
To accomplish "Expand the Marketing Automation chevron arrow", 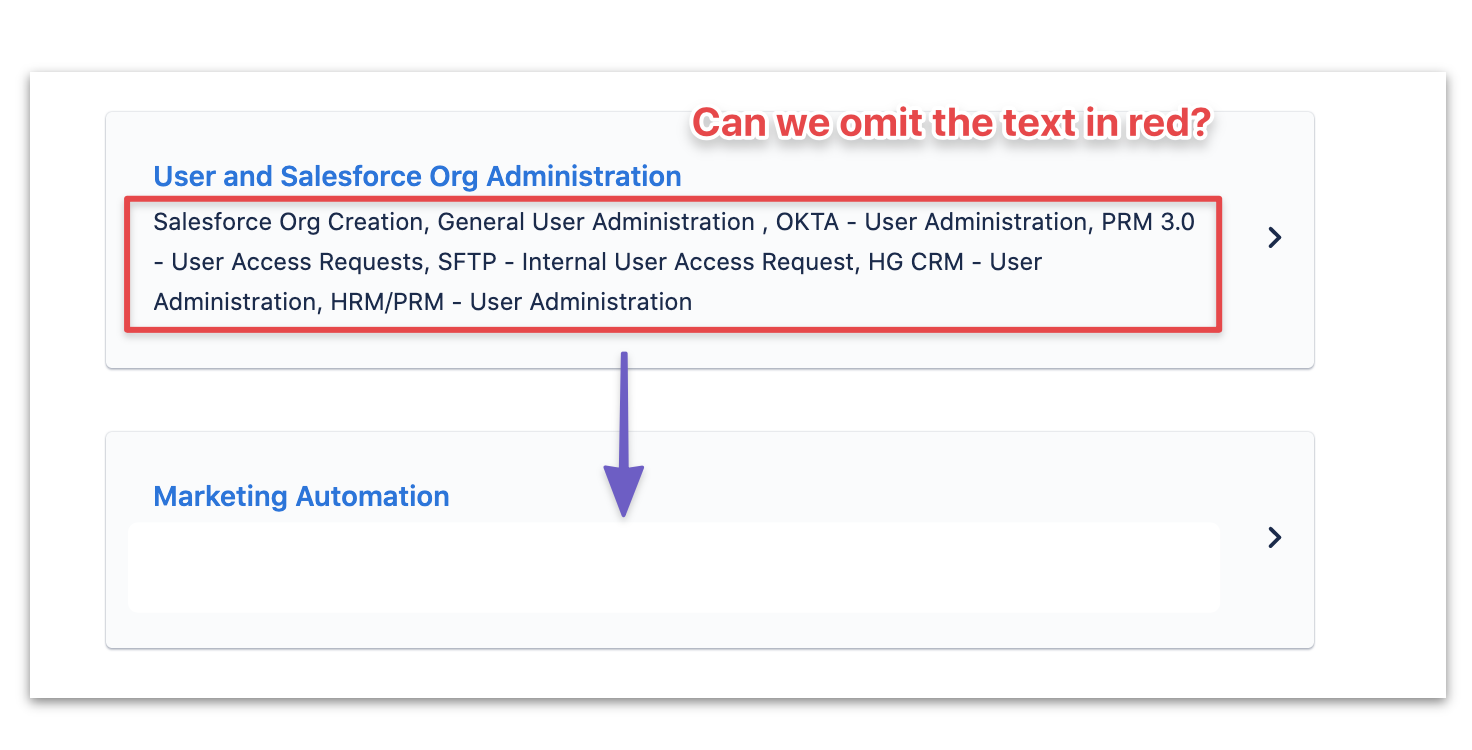I will (1274, 537).
